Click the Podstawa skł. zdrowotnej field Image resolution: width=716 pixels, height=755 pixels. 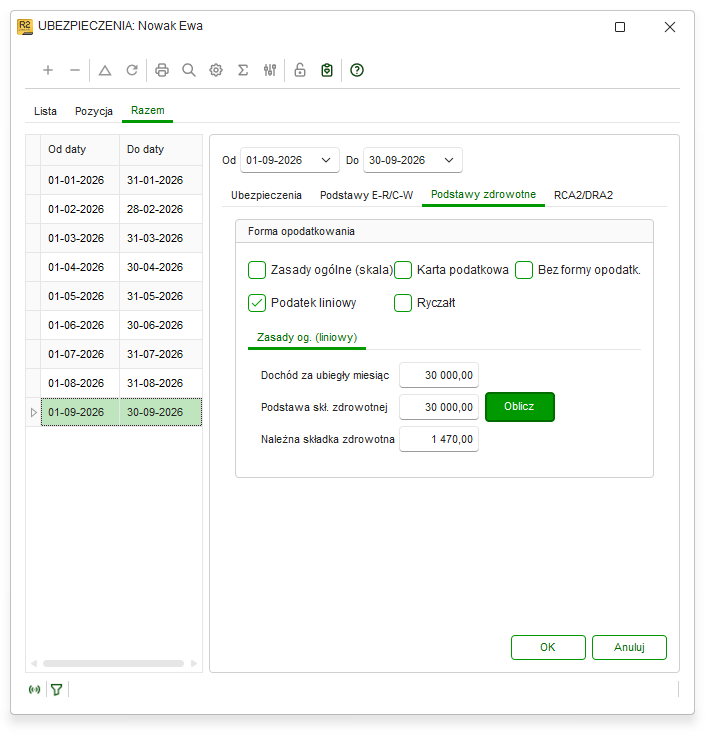coord(439,407)
